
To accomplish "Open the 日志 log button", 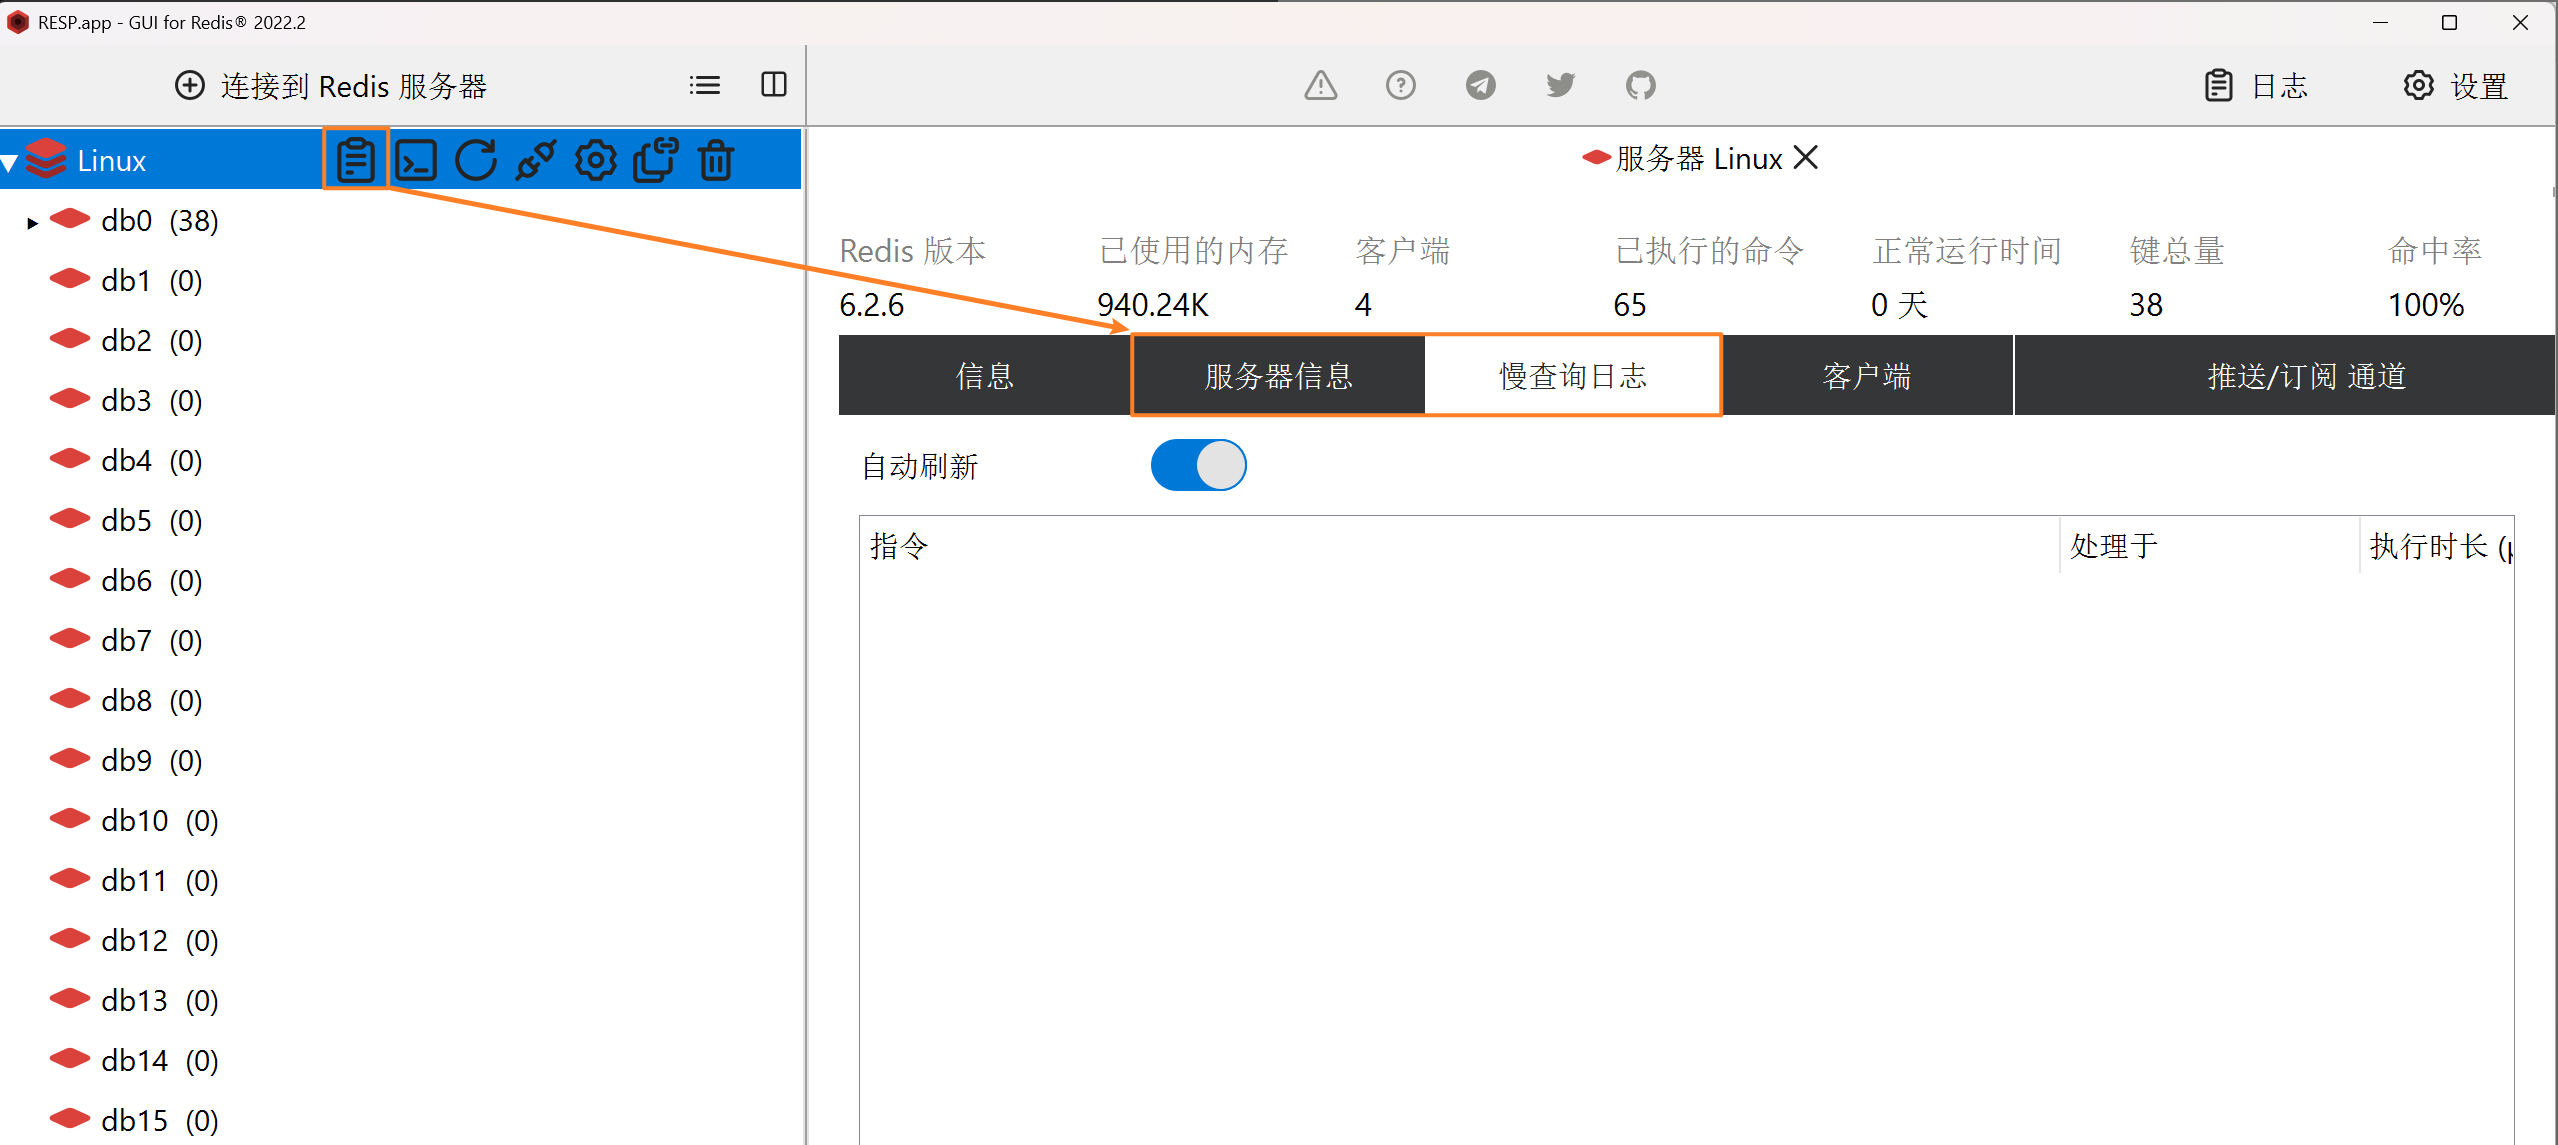I will click(x=2257, y=86).
